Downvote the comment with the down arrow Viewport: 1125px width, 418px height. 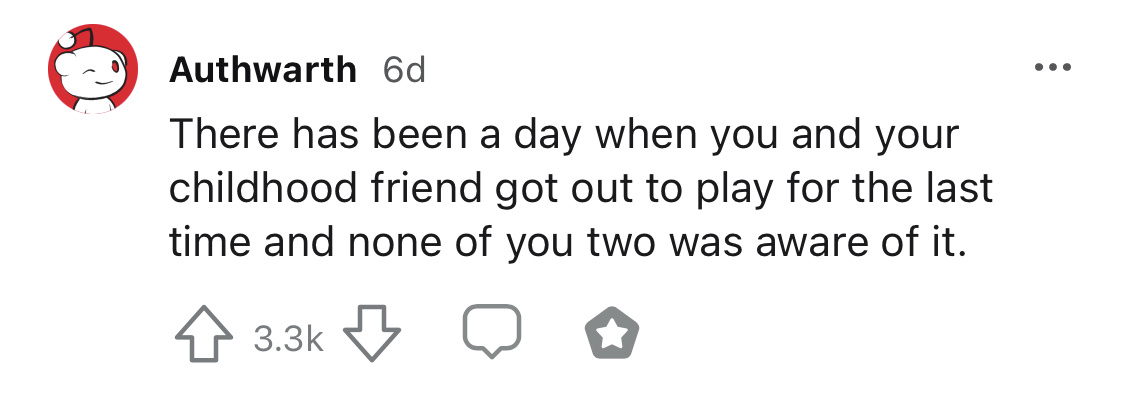[x=372, y=334]
